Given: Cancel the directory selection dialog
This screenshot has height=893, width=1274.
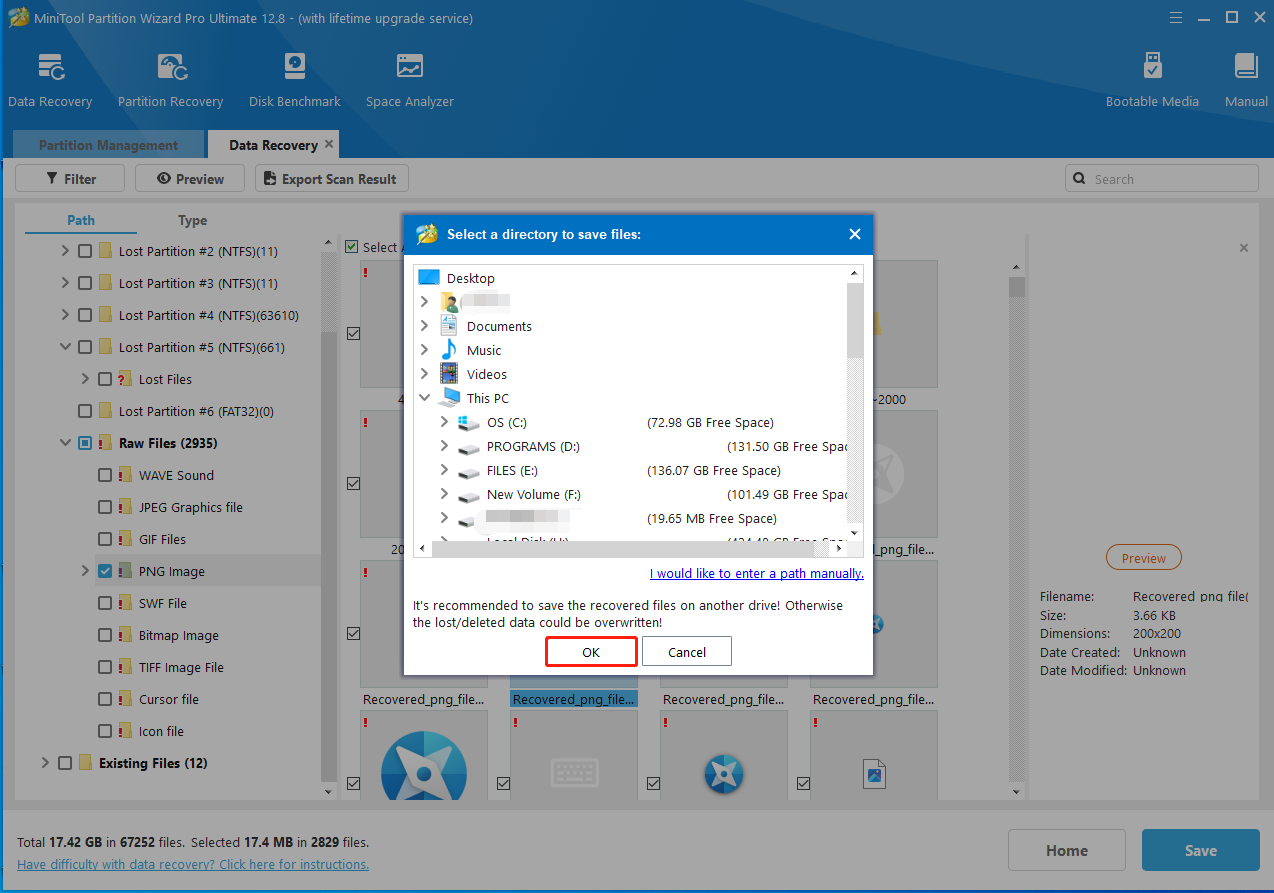Looking at the screenshot, I should [687, 652].
